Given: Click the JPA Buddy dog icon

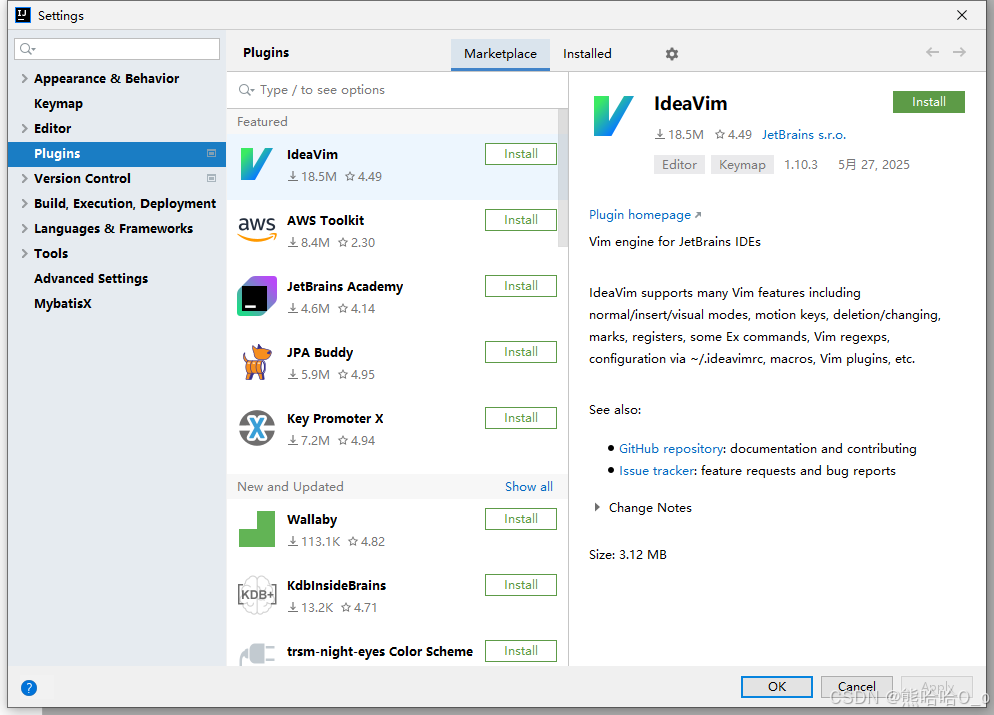Looking at the screenshot, I should click(x=257, y=362).
